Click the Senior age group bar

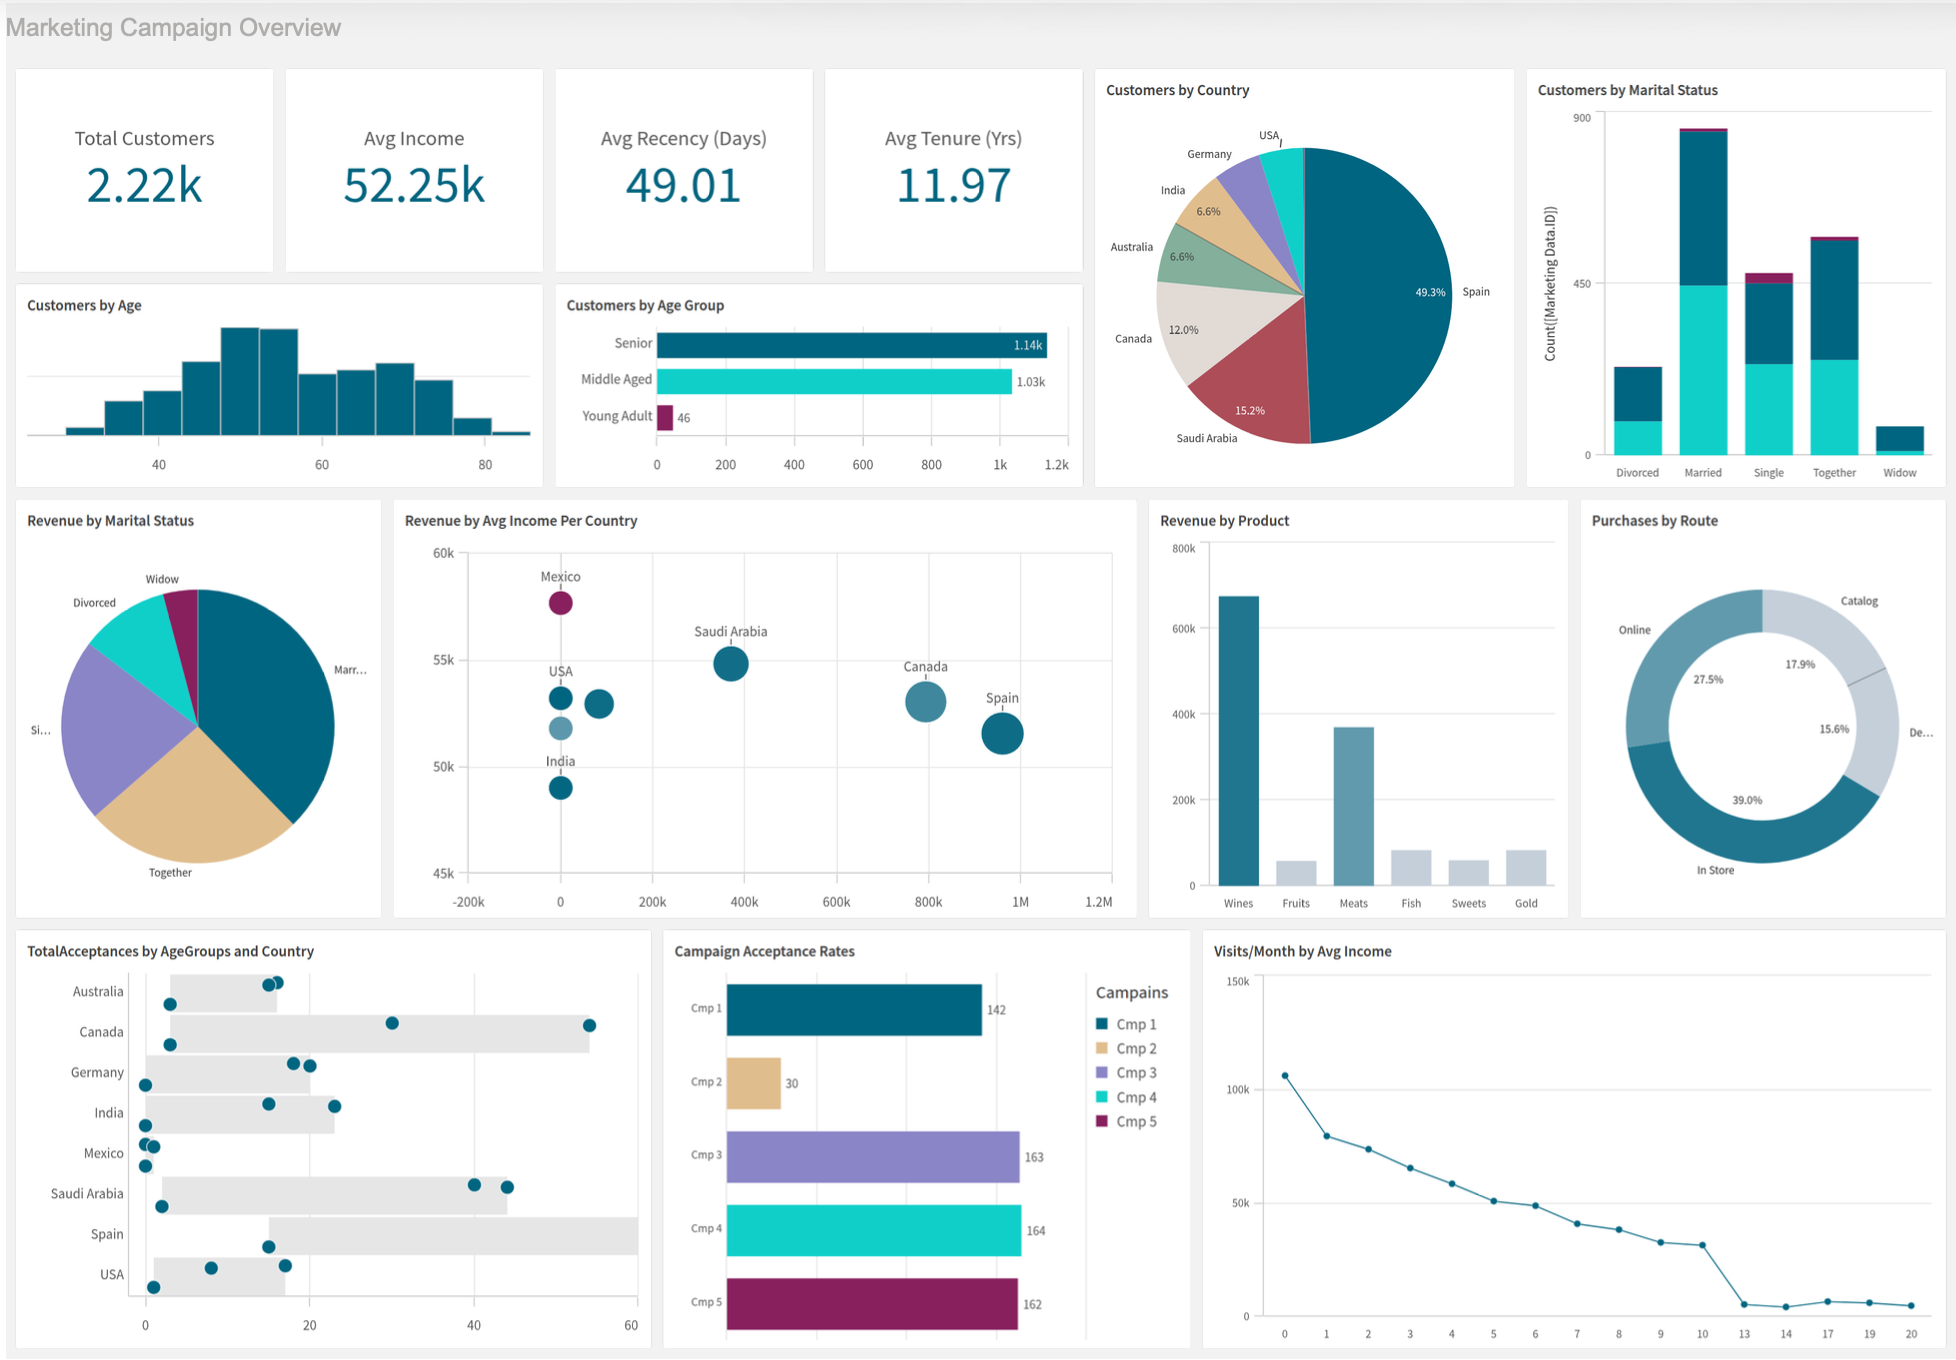coord(850,345)
